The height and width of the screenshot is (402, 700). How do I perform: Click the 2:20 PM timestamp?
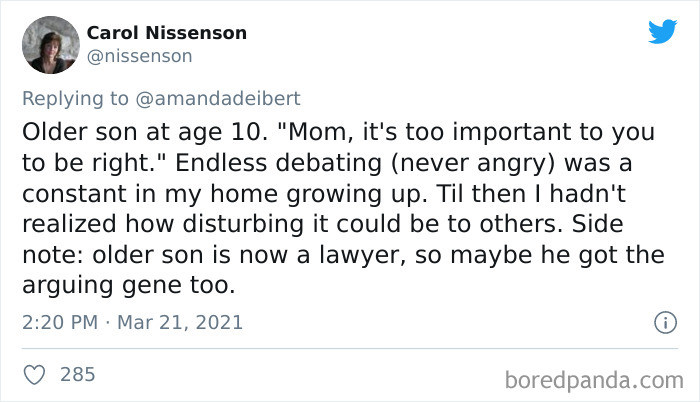59,323
